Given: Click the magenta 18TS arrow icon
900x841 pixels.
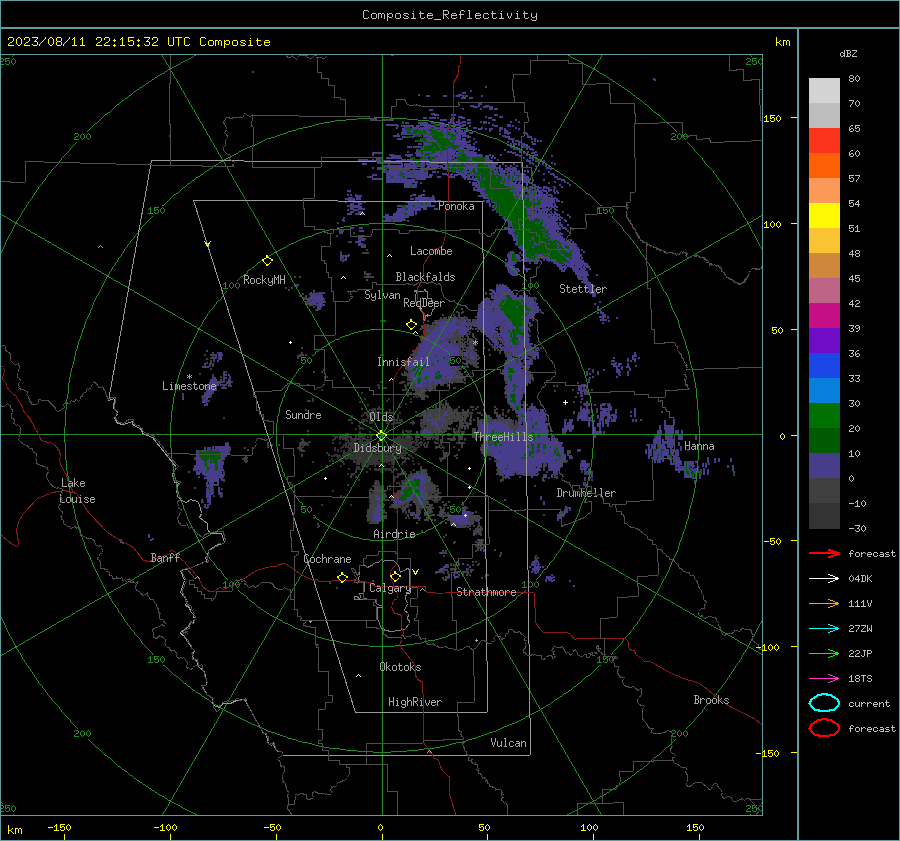Looking at the screenshot, I should (824, 679).
